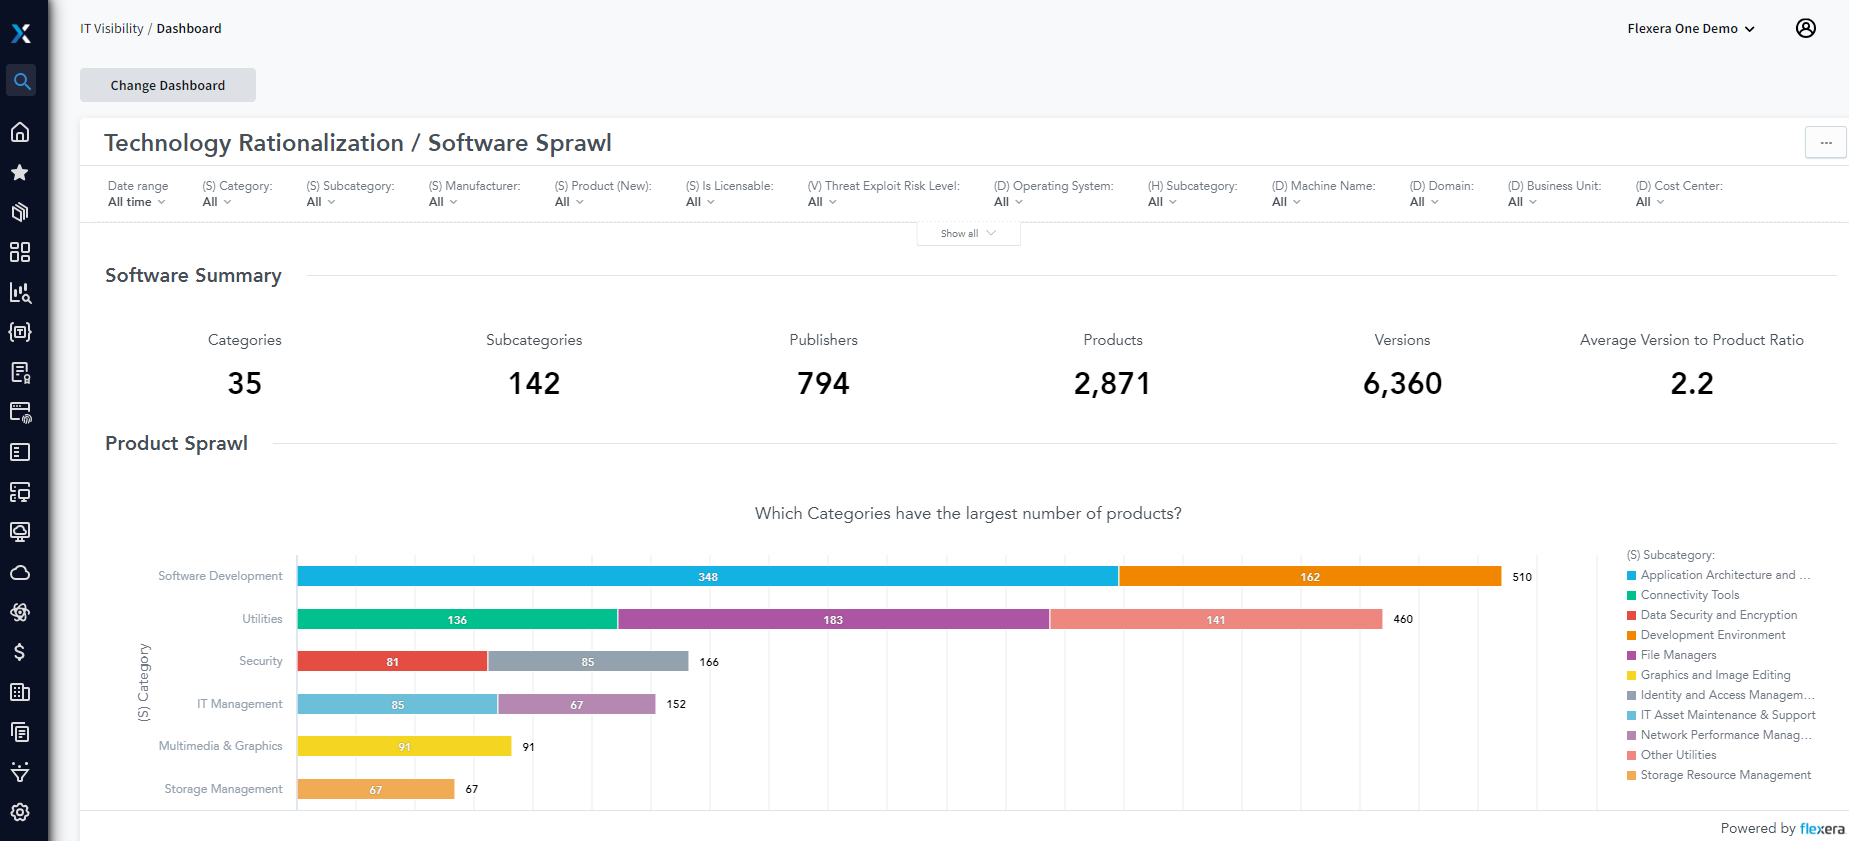Click the cloud icon in sidebar
This screenshot has height=841, width=1849.
pos(20,572)
